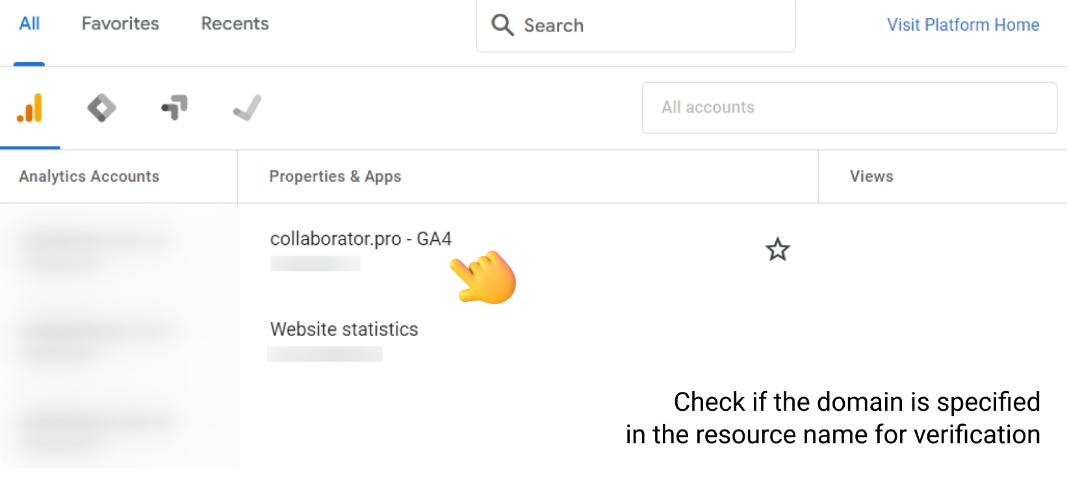The height and width of the screenshot is (491, 1069).
Task: Select the Google Analytics product icon
Action: (x=29, y=108)
